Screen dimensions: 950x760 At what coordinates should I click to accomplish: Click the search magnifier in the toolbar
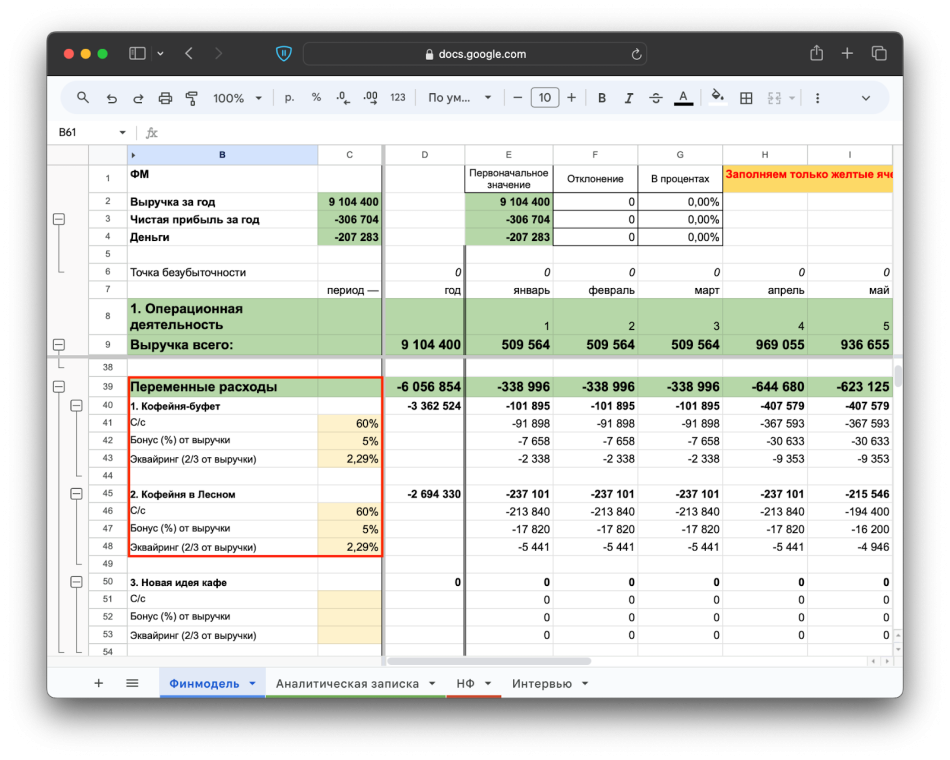click(83, 98)
